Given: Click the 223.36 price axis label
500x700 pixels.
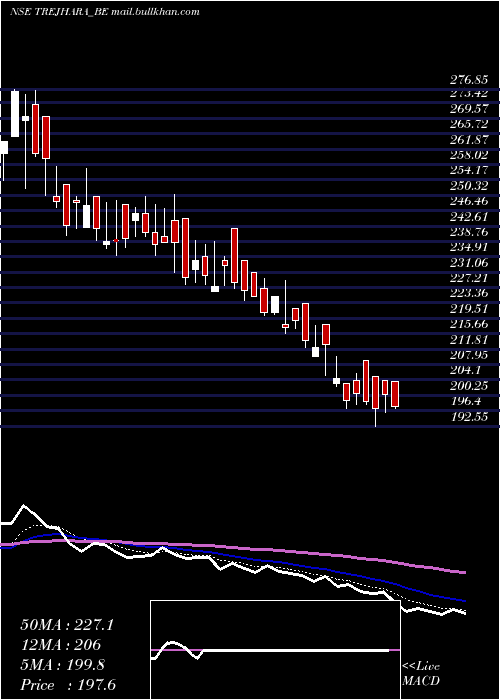Looking at the screenshot, I should tap(469, 293).
